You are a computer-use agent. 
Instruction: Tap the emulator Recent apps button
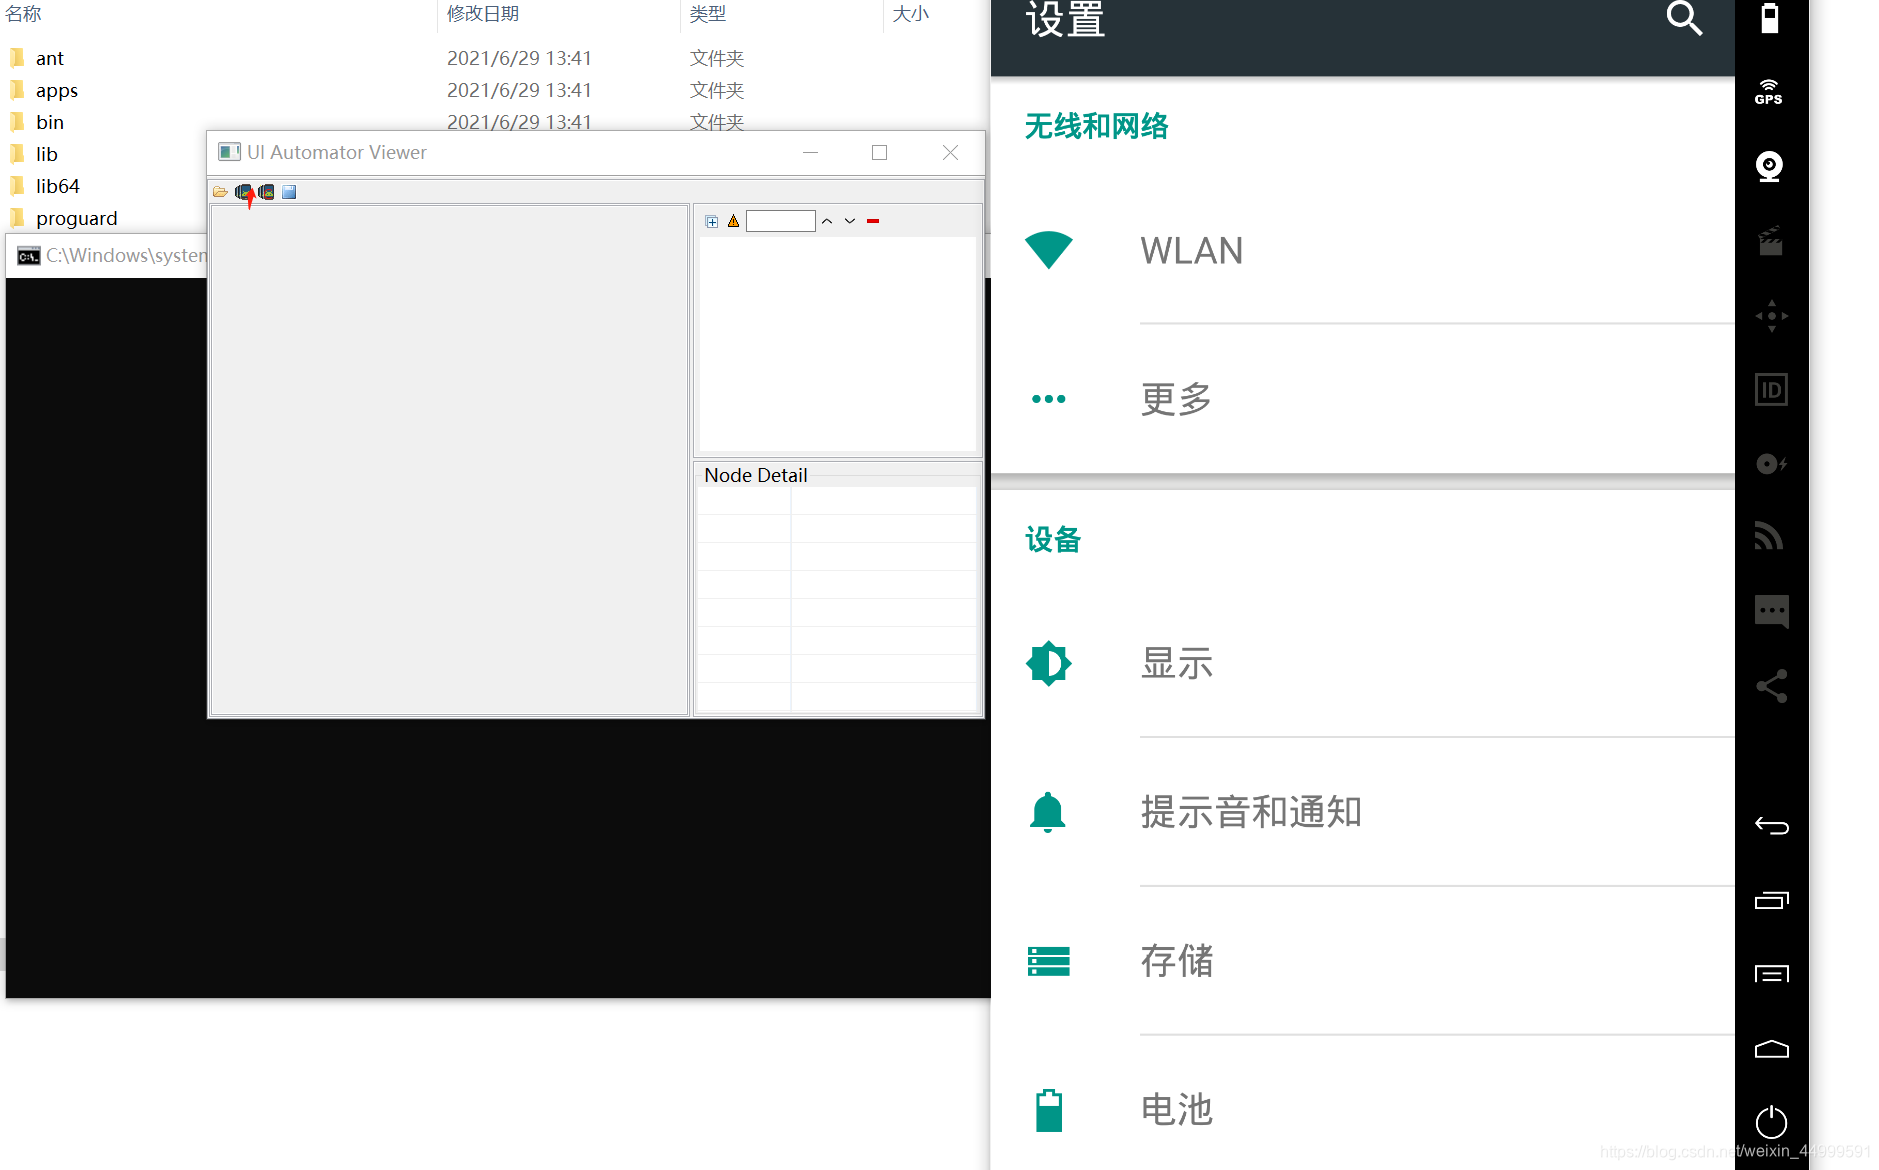[x=1771, y=900]
